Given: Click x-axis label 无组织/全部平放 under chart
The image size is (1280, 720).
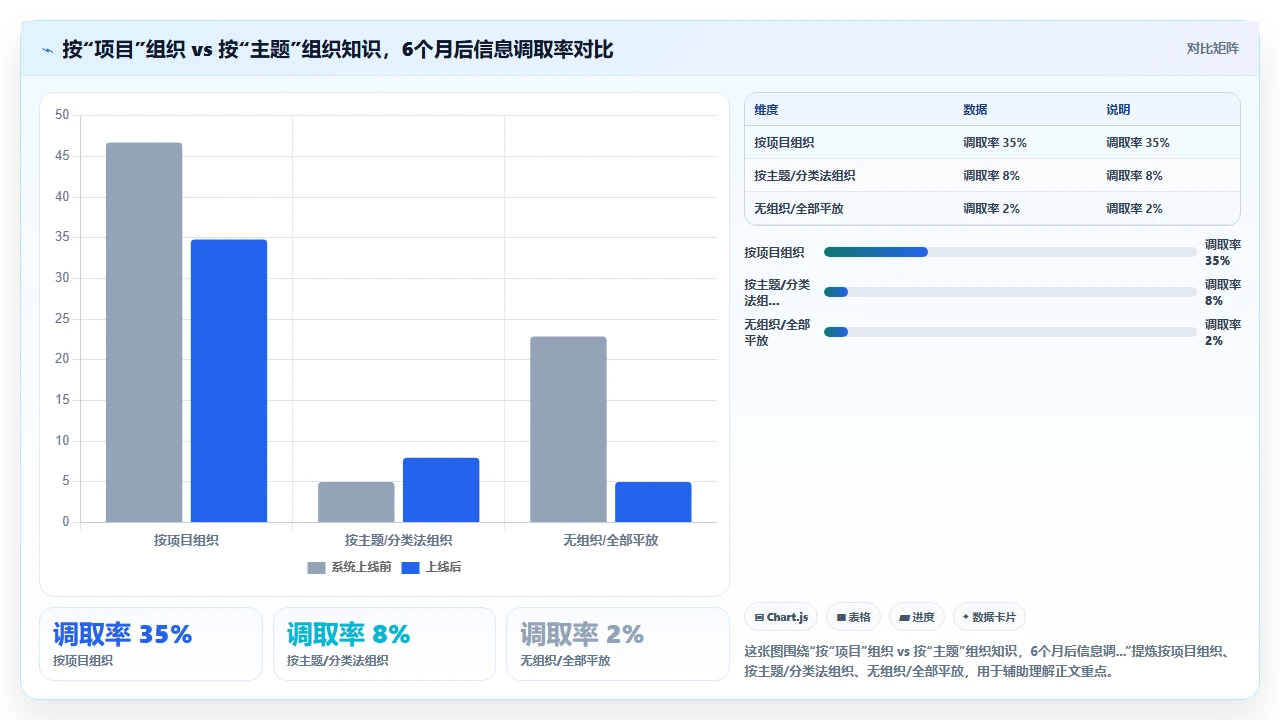Looking at the screenshot, I should click(x=610, y=540).
